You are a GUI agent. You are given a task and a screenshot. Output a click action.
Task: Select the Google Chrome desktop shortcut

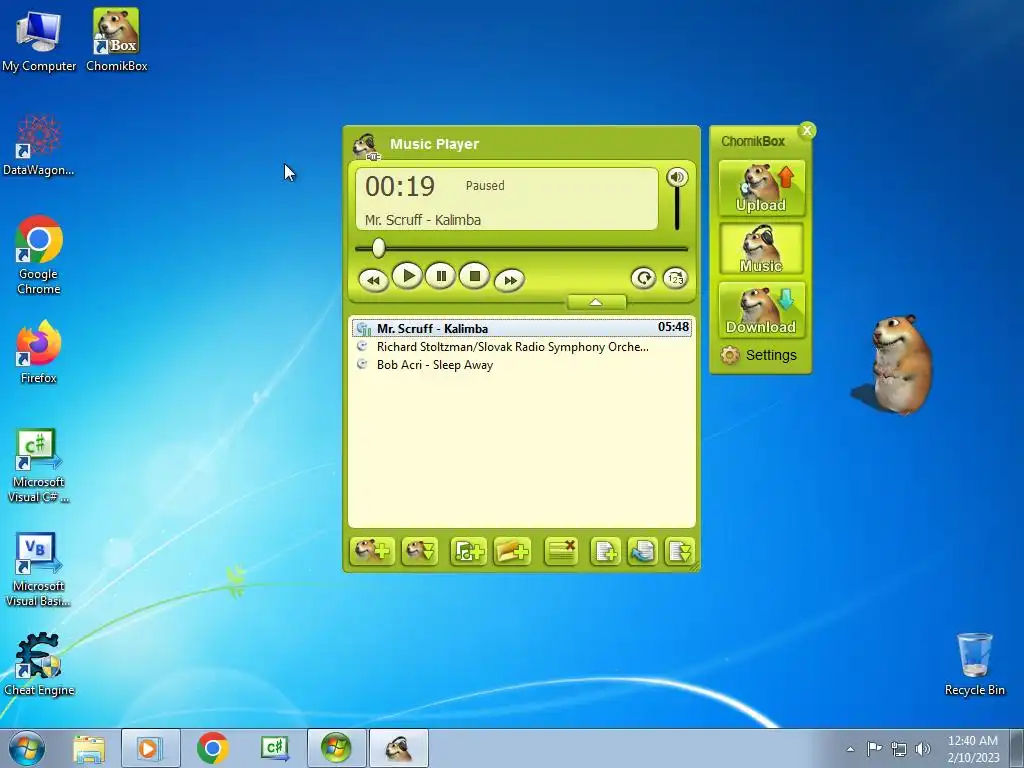tap(39, 255)
